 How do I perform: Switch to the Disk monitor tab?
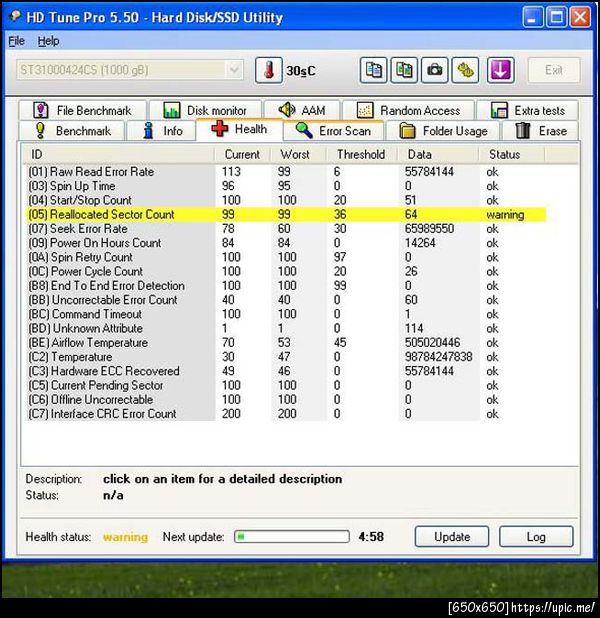205,110
